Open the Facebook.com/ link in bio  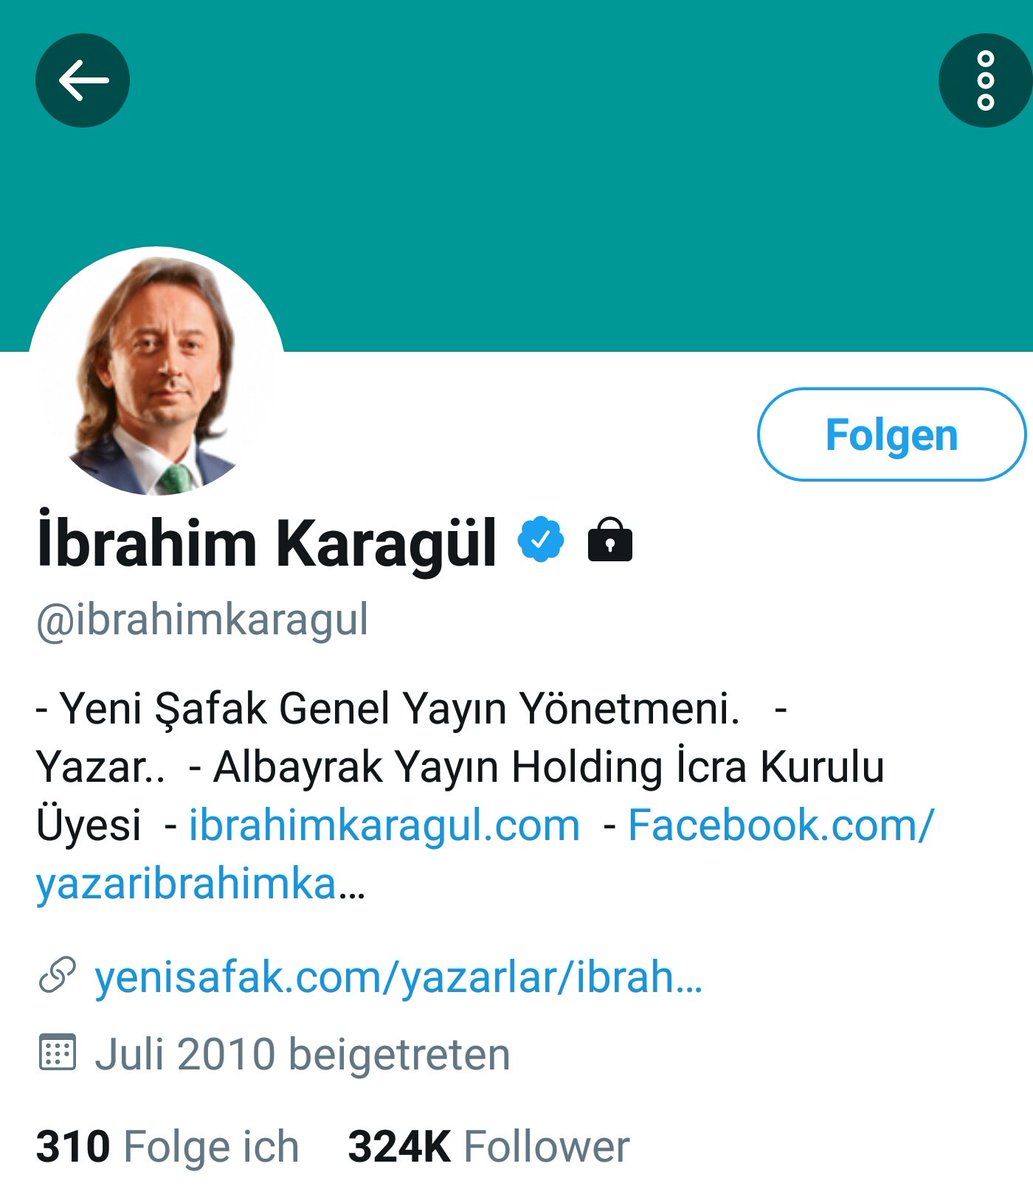pos(781,826)
